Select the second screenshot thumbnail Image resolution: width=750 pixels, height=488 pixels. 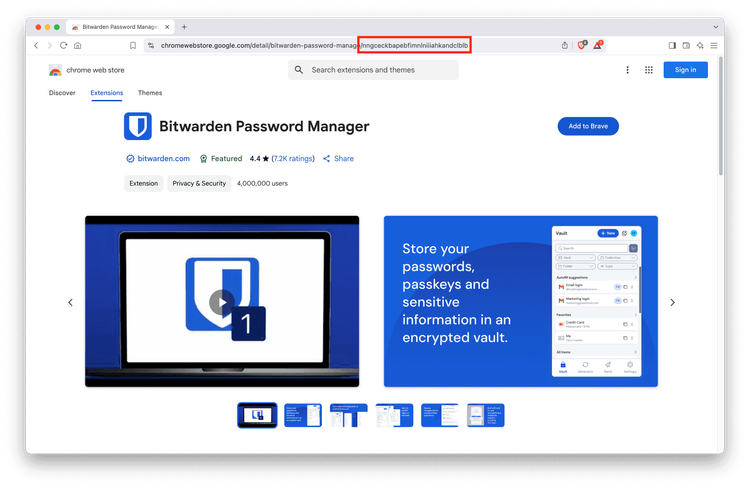[x=303, y=415]
